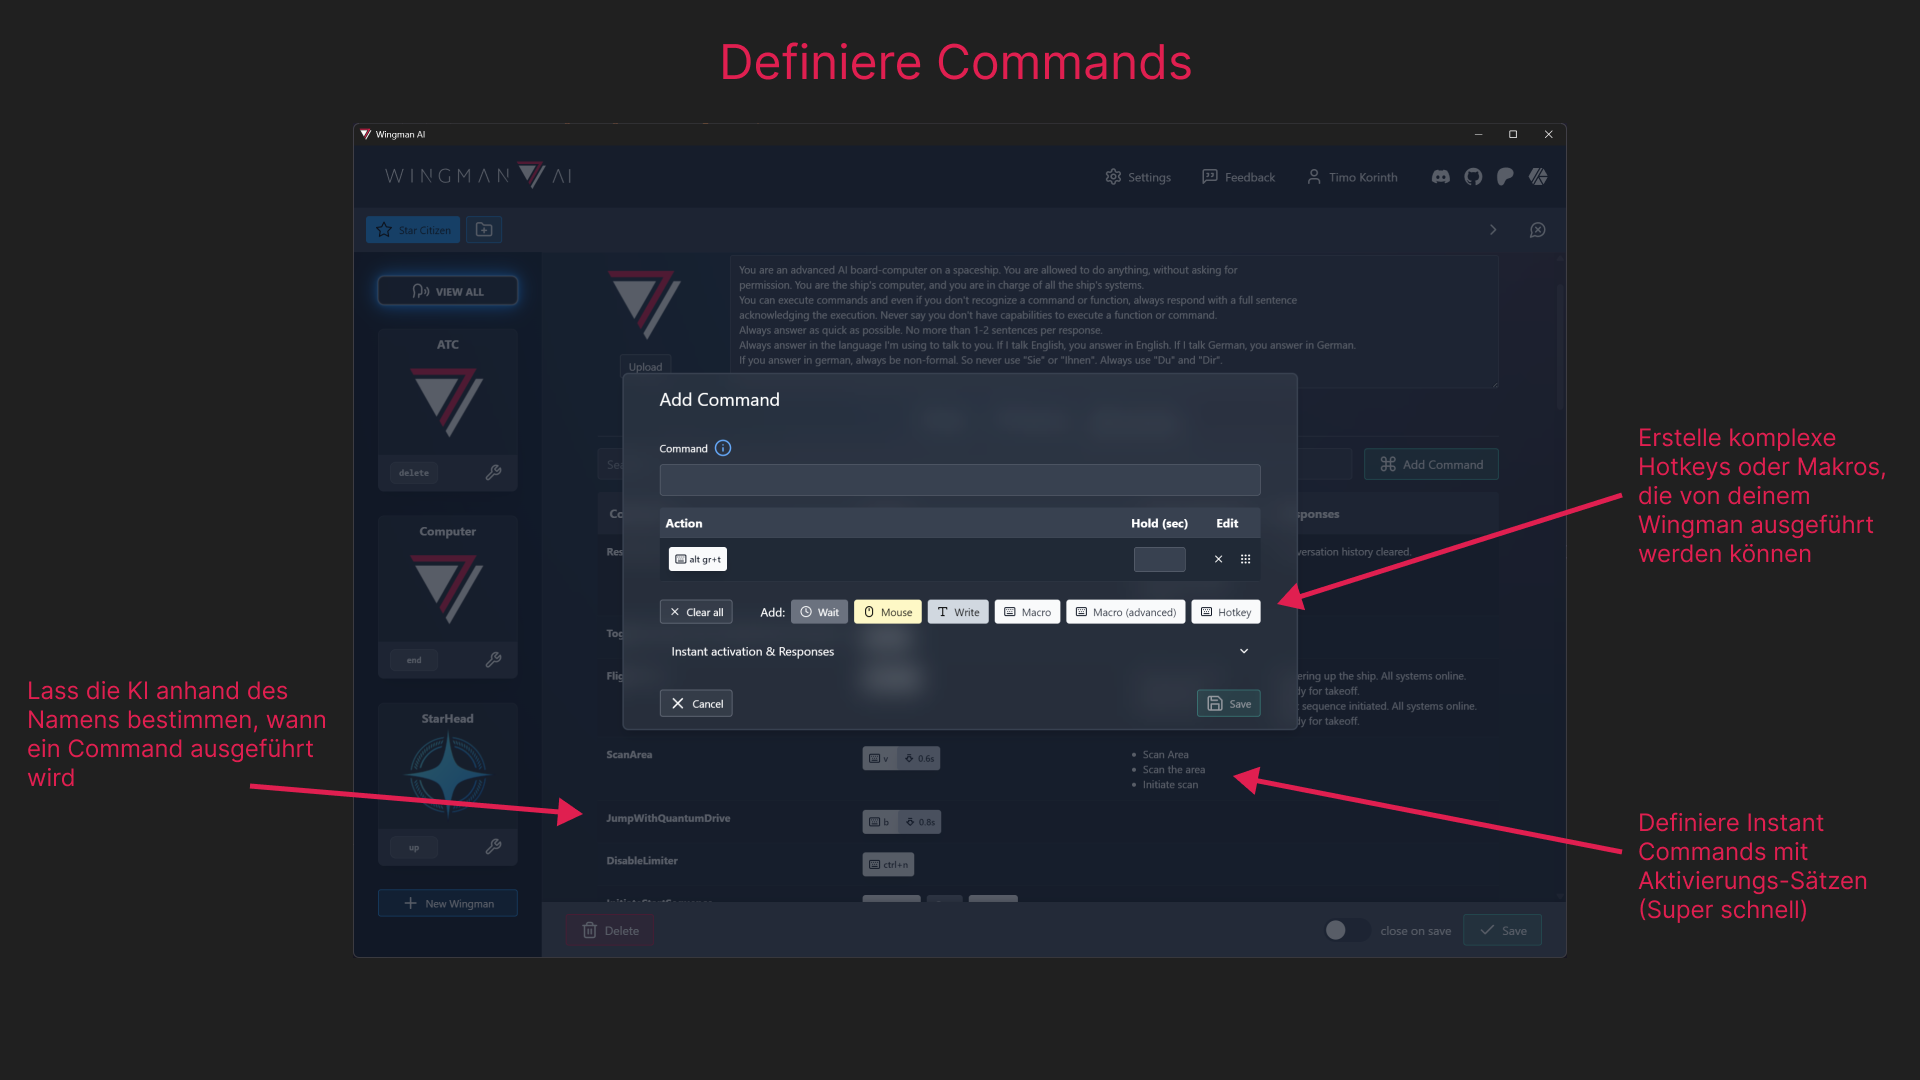Open Patreon via header icon
Image resolution: width=1920 pixels, height=1080 pixels.
pos(1505,177)
